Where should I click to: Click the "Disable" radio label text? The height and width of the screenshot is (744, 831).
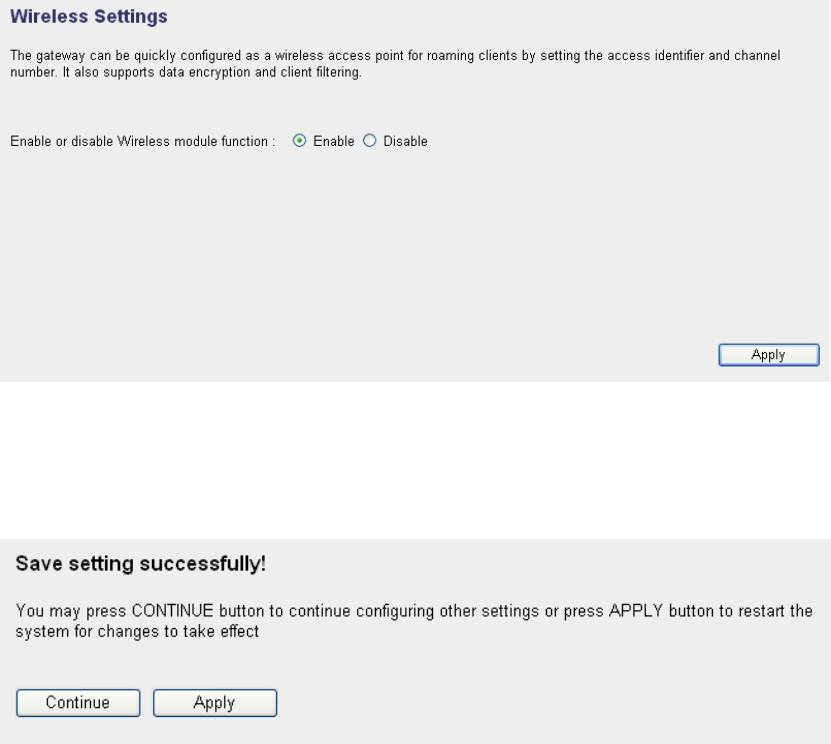pos(405,142)
